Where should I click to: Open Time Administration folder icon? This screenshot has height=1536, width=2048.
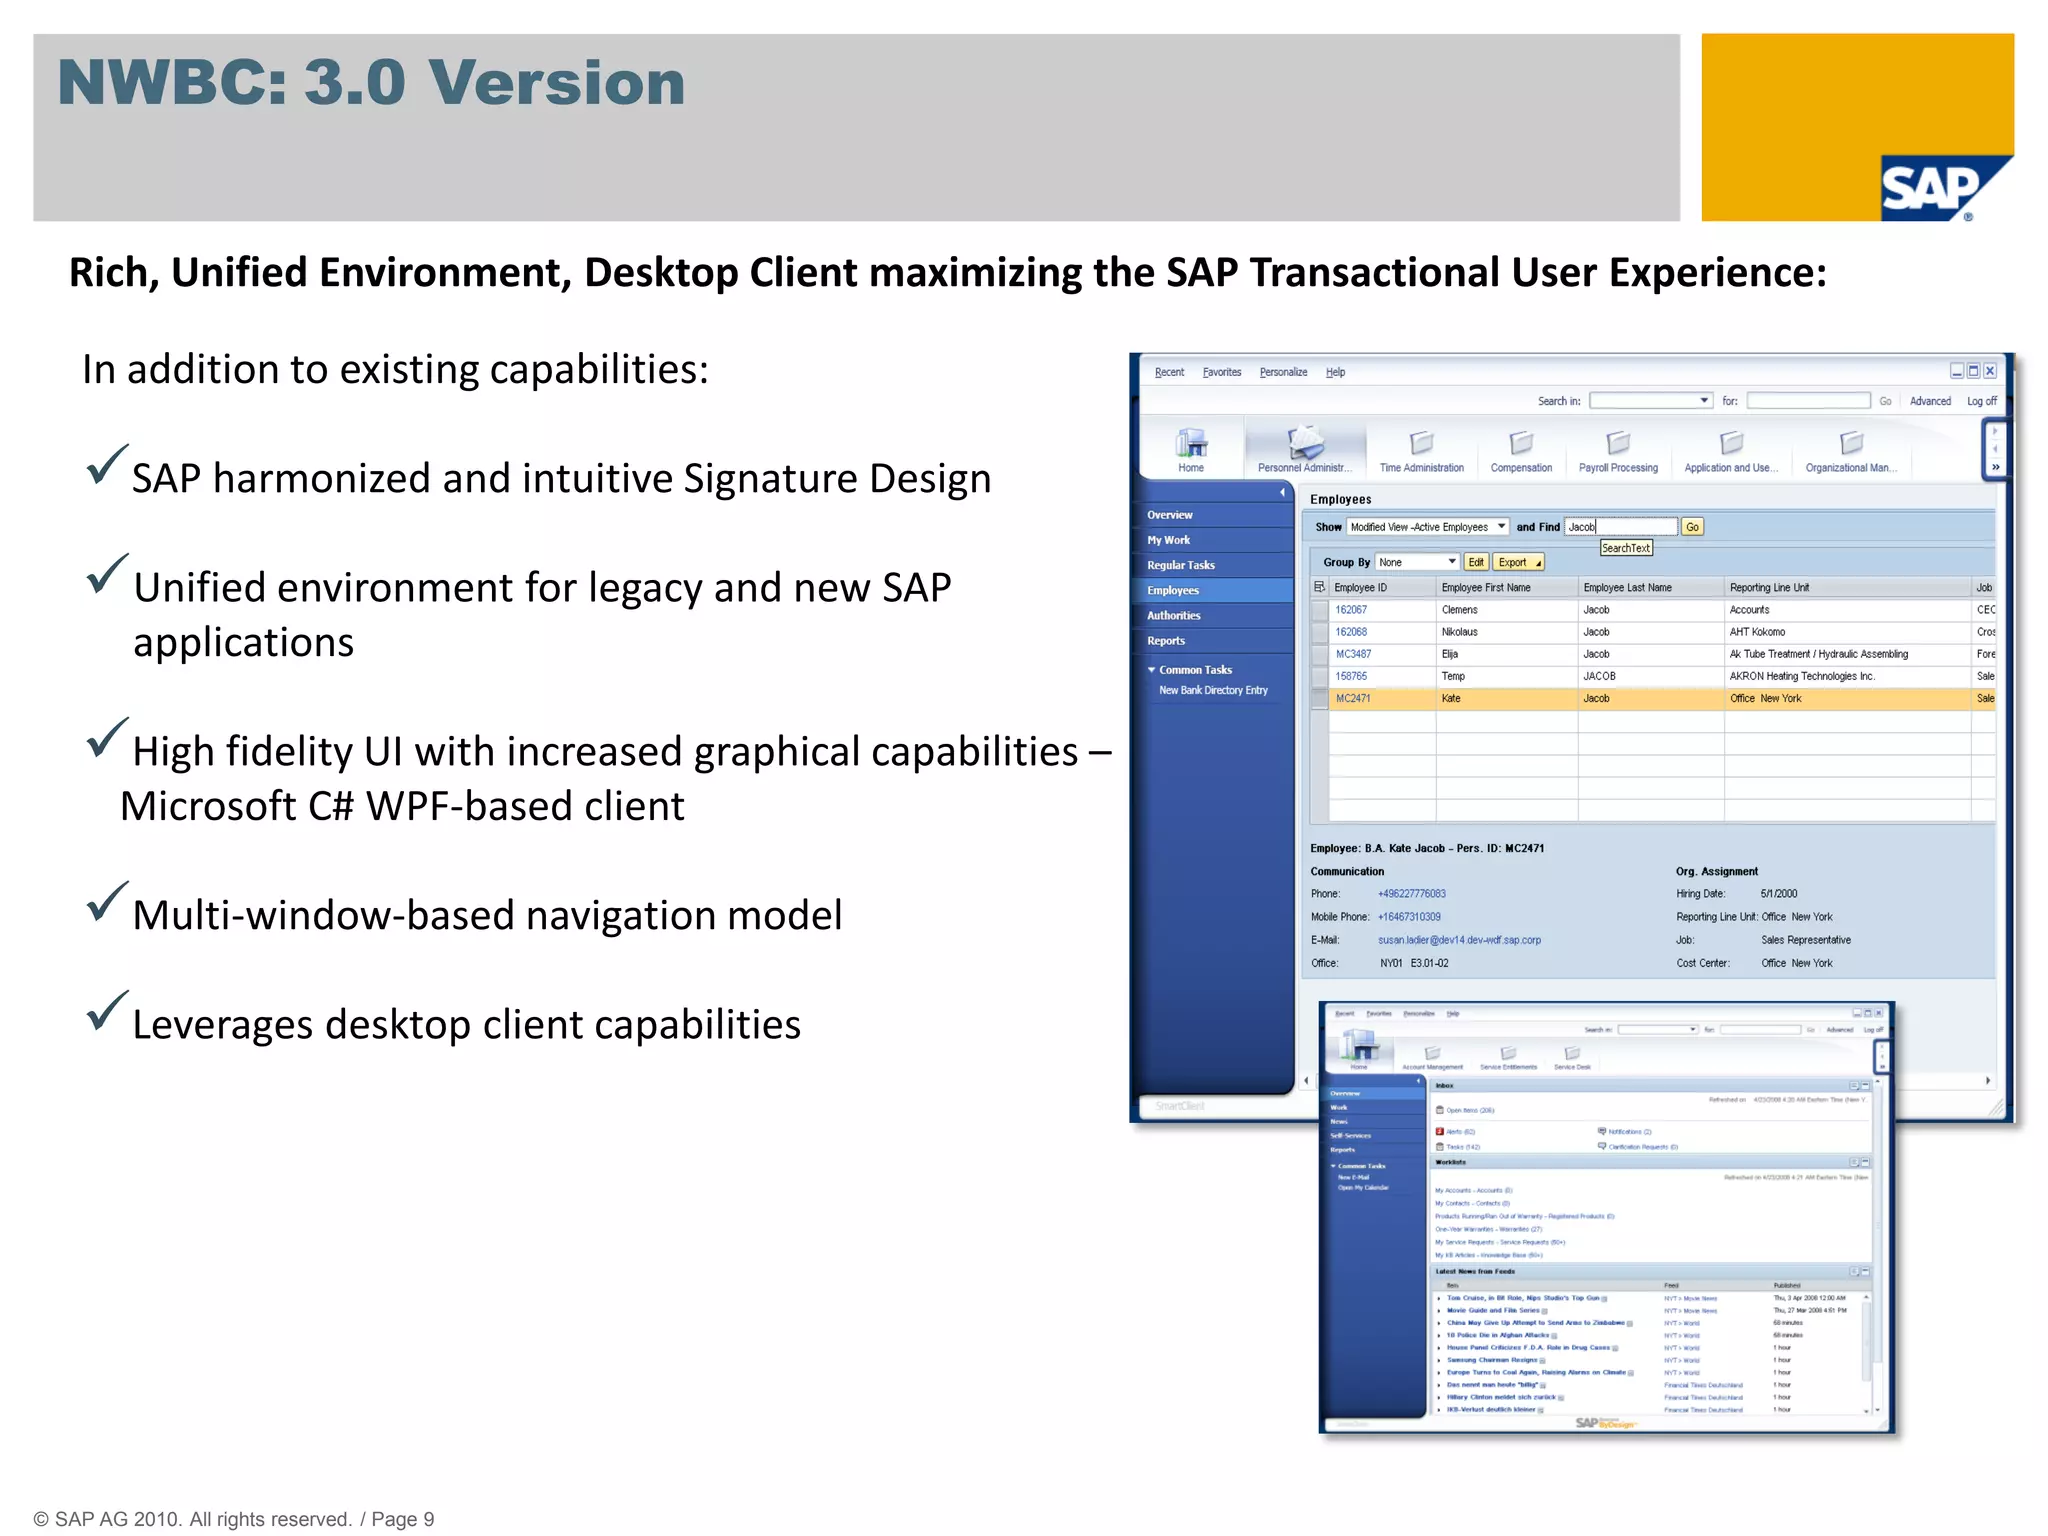tap(1421, 443)
